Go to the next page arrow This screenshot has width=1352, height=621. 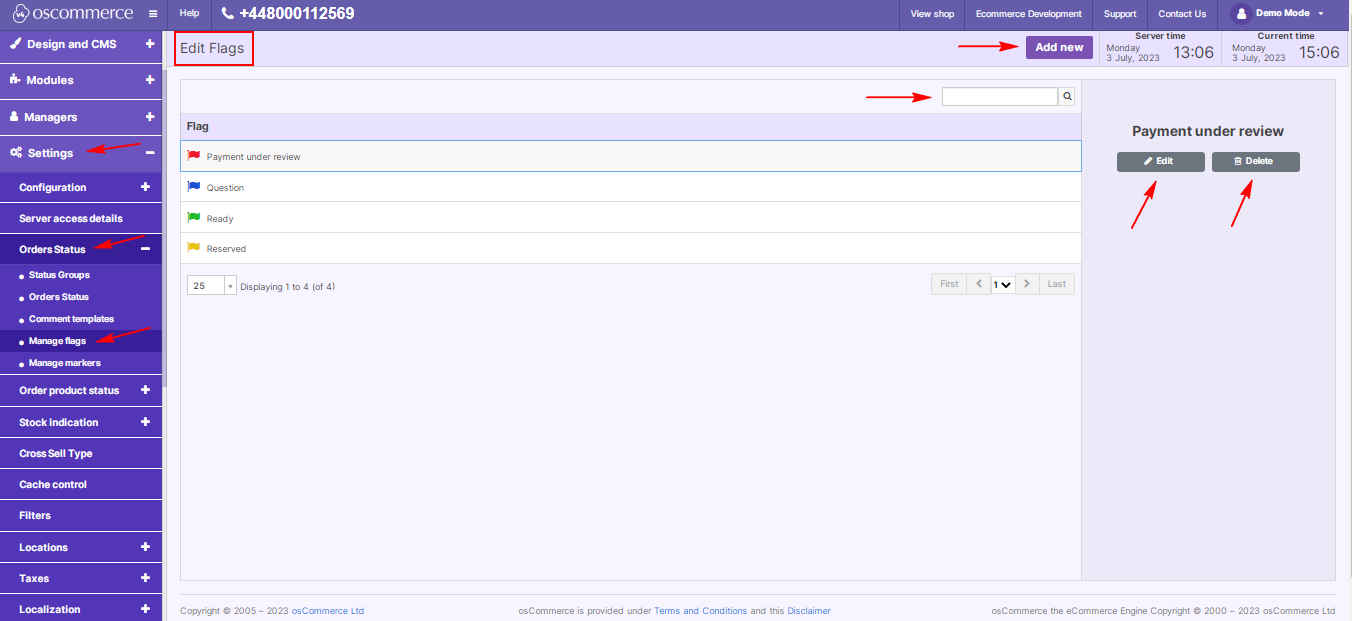(1027, 284)
